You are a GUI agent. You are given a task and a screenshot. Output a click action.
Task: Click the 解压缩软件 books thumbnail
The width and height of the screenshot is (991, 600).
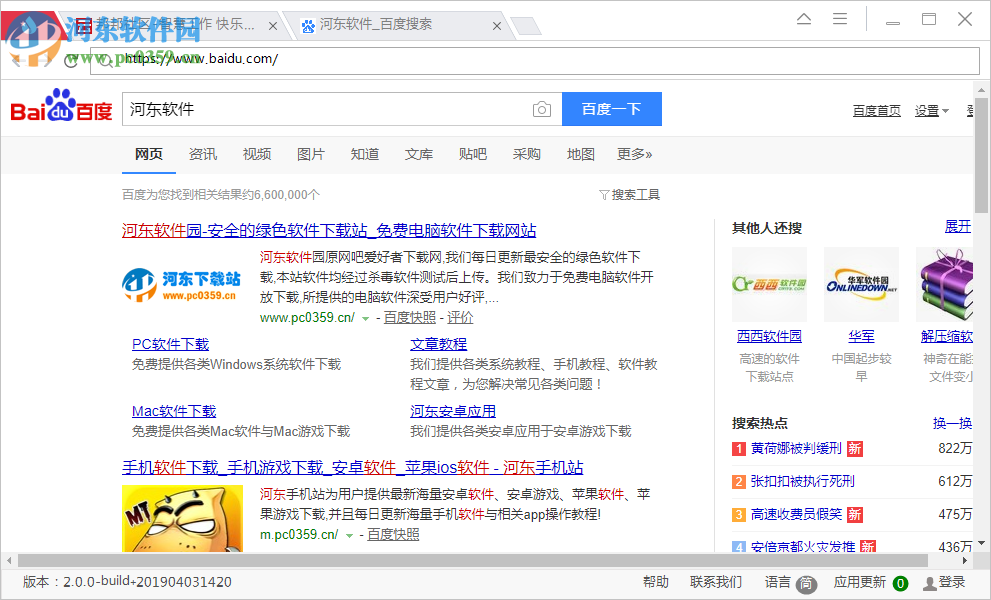(x=944, y=285)
